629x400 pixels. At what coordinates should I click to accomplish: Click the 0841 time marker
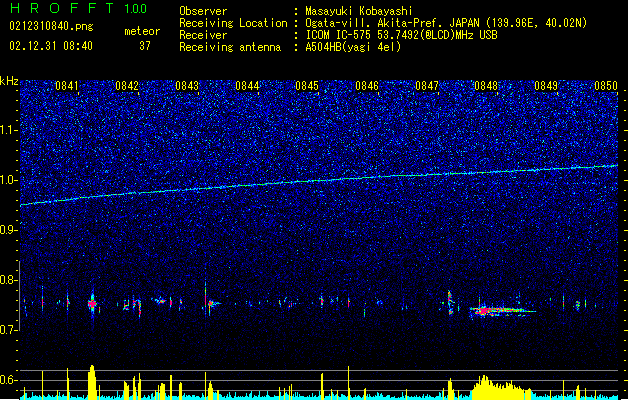(67, 86)
